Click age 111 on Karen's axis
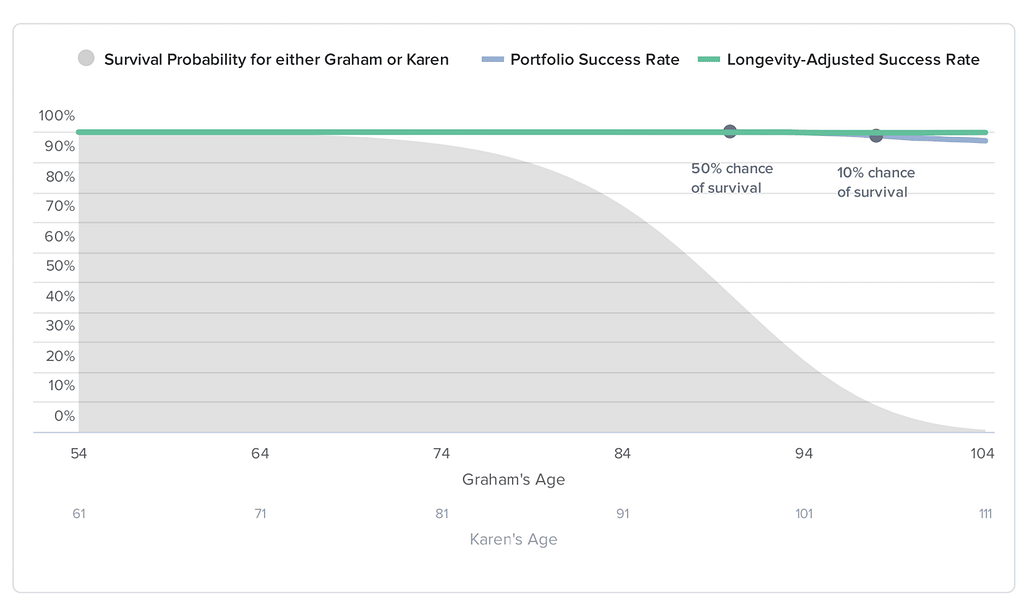The image size is (1024, 612). click(x=985, y=514)
